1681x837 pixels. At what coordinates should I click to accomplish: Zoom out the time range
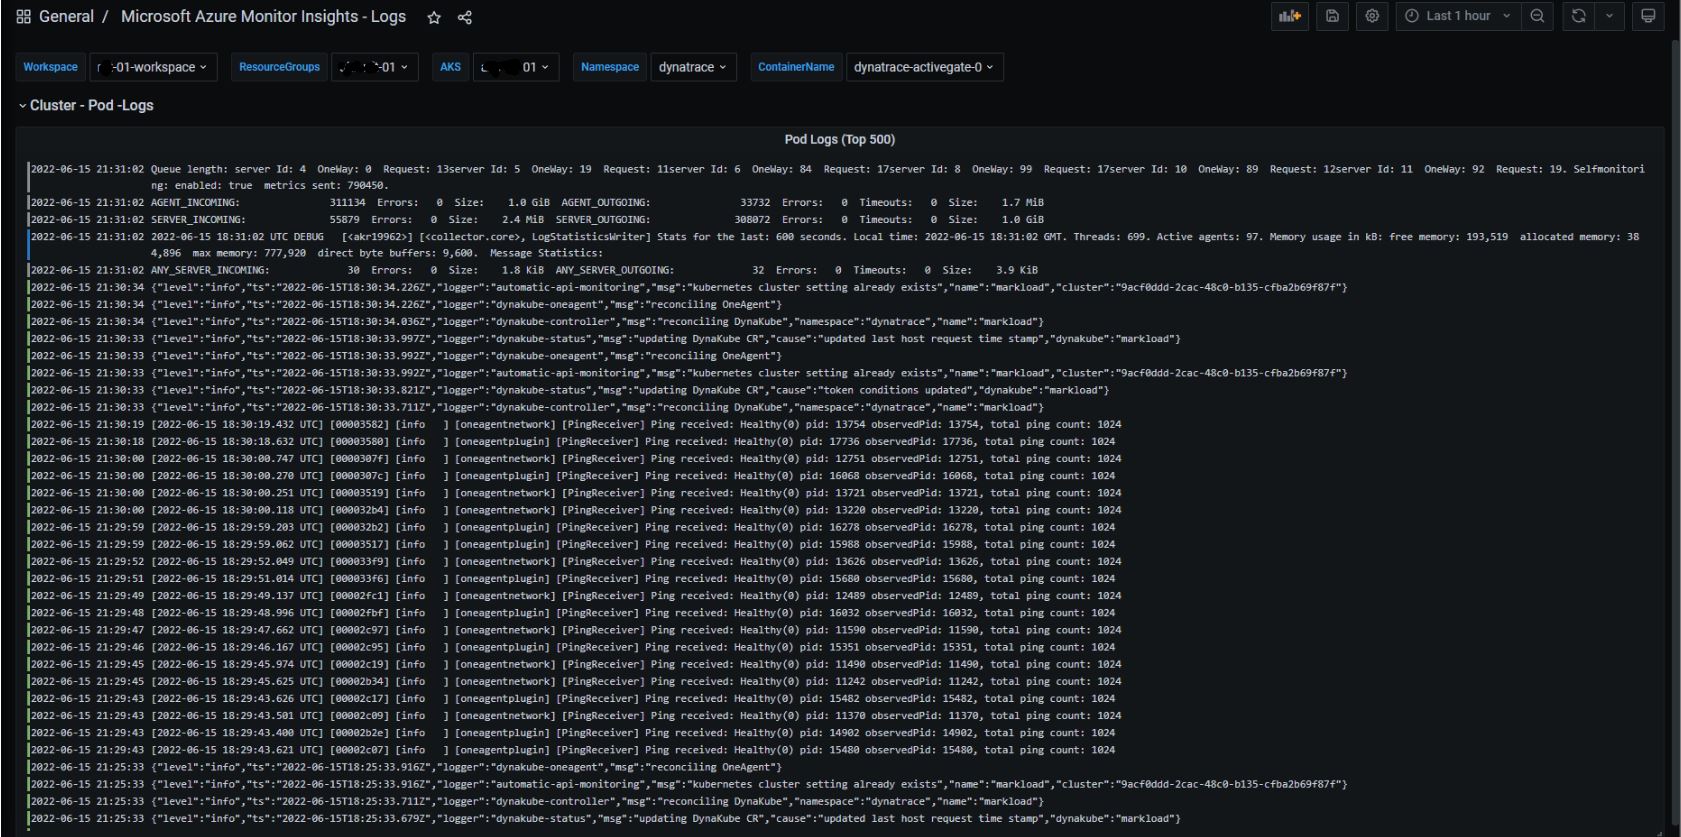tap(1537, 16)
